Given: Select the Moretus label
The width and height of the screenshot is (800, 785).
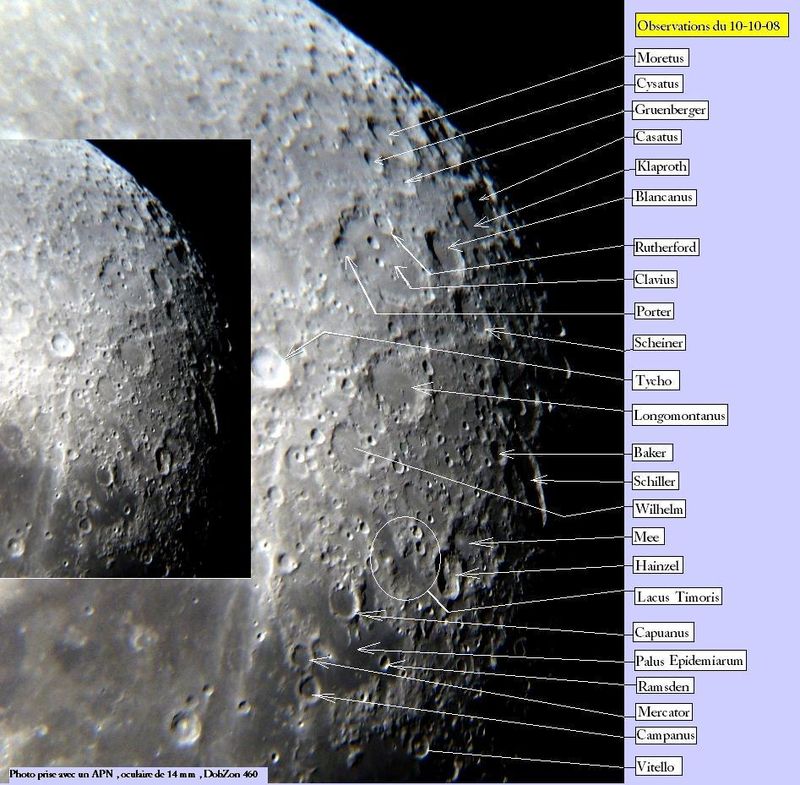Looking at the screenshot, I should pyautogui.click(x=661, y=57).
